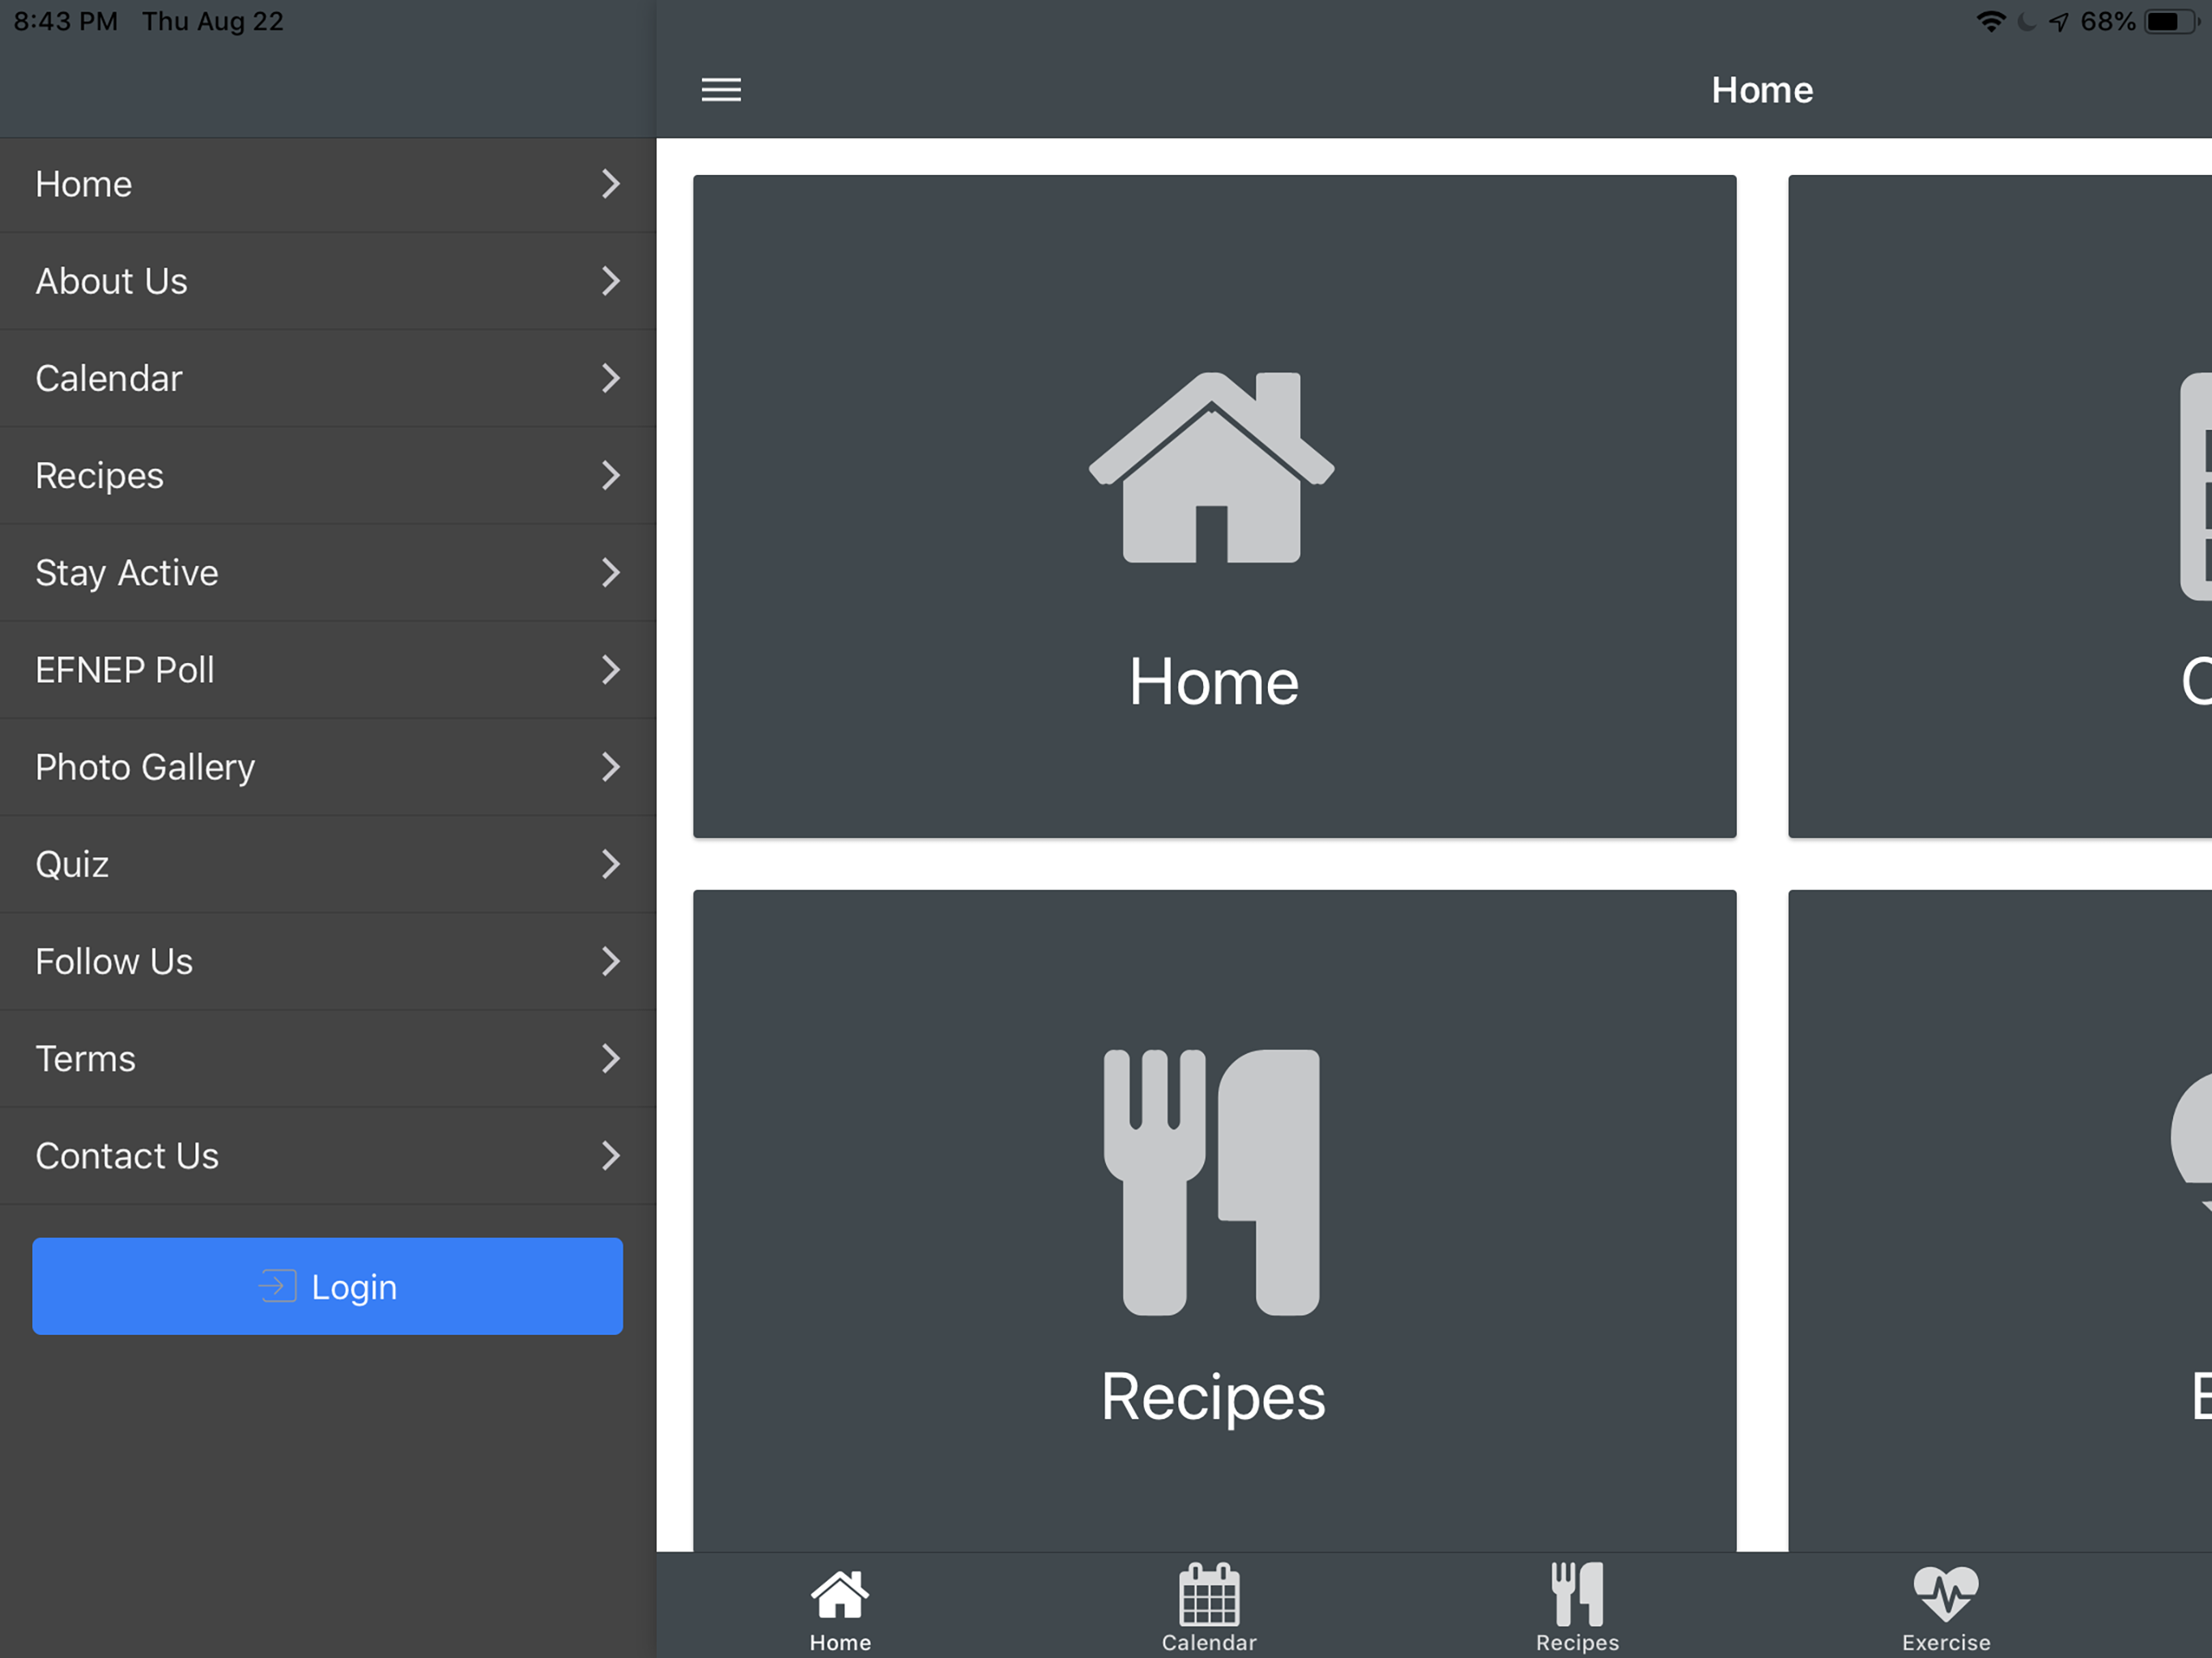Open Contact Us menu entry
Image resolution: width=2212 pixels, height=1658 pixels.
click(127, 1156)
